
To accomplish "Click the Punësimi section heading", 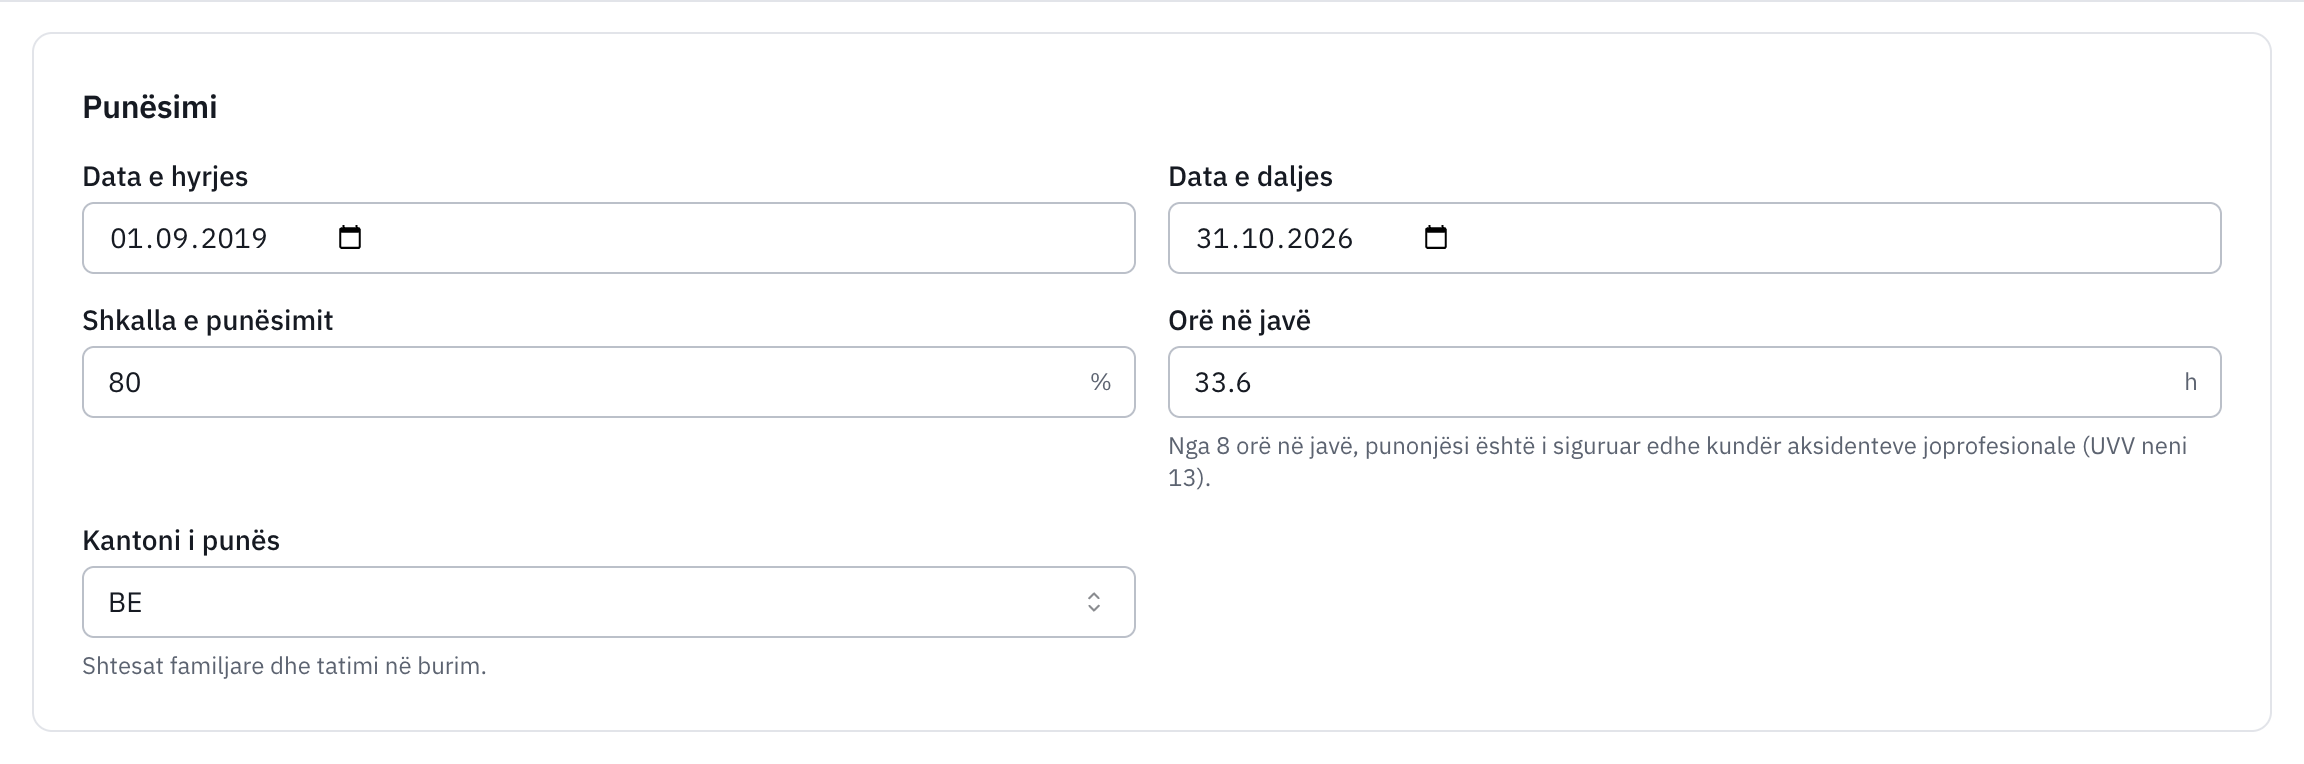I will 150,107.
